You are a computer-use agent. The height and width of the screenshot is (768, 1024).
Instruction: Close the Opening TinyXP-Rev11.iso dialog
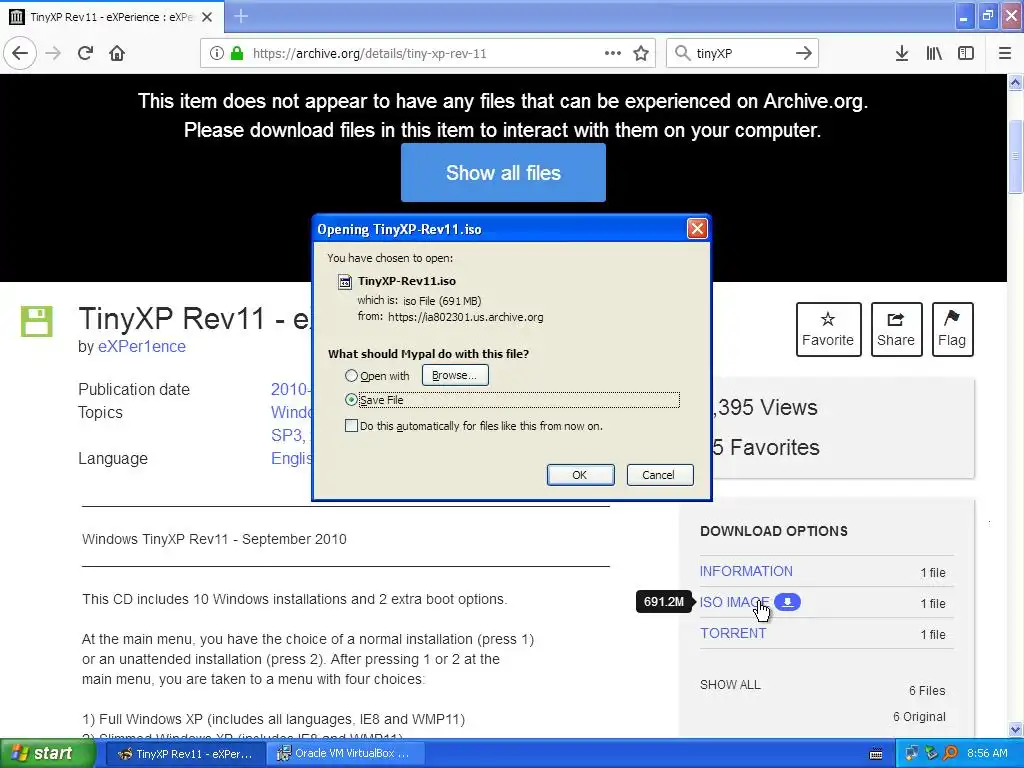pyautogui.click(x=697, y=229)
